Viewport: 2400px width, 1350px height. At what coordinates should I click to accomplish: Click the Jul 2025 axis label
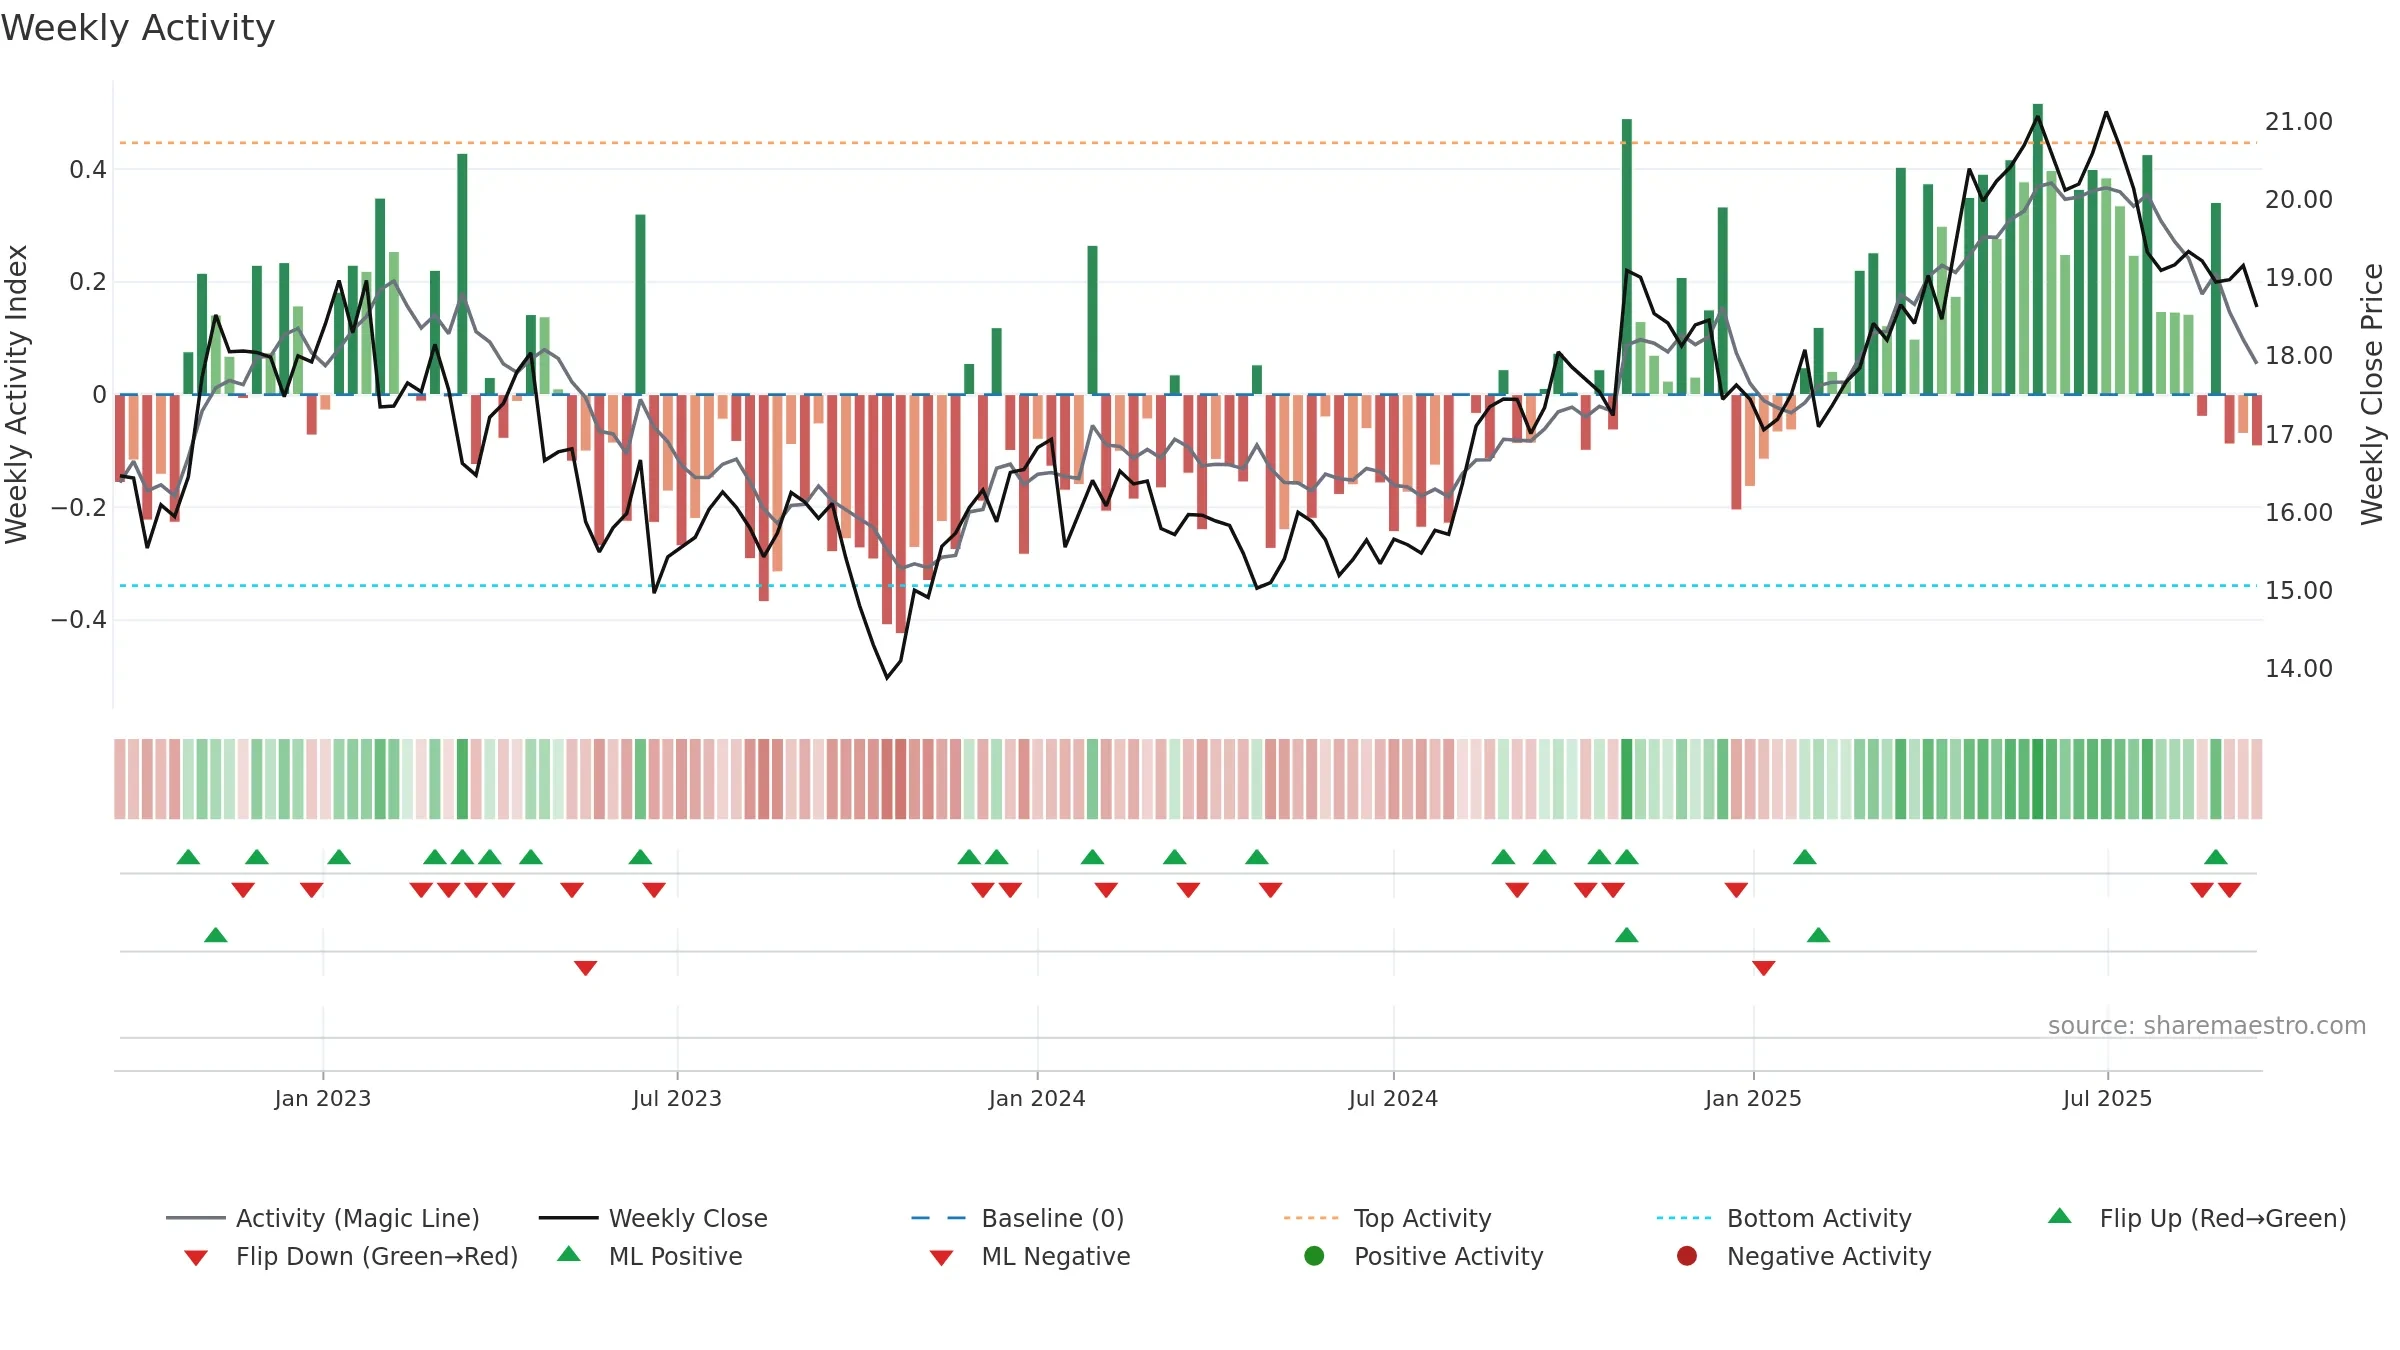pos(2107,1098)
